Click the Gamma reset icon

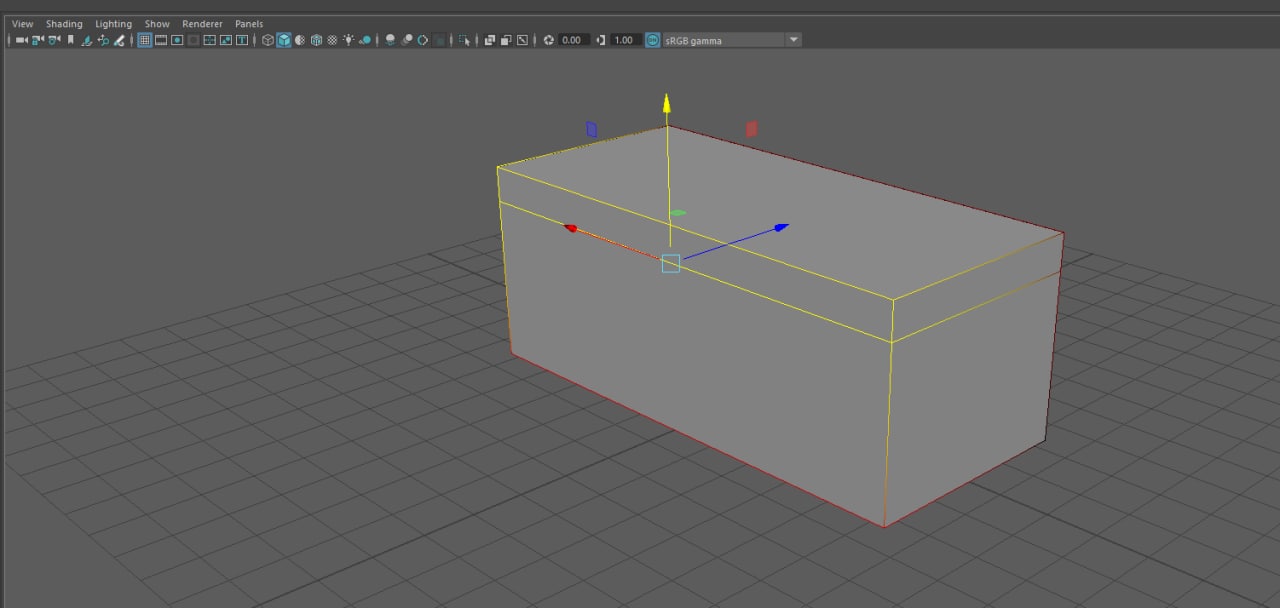601,40
